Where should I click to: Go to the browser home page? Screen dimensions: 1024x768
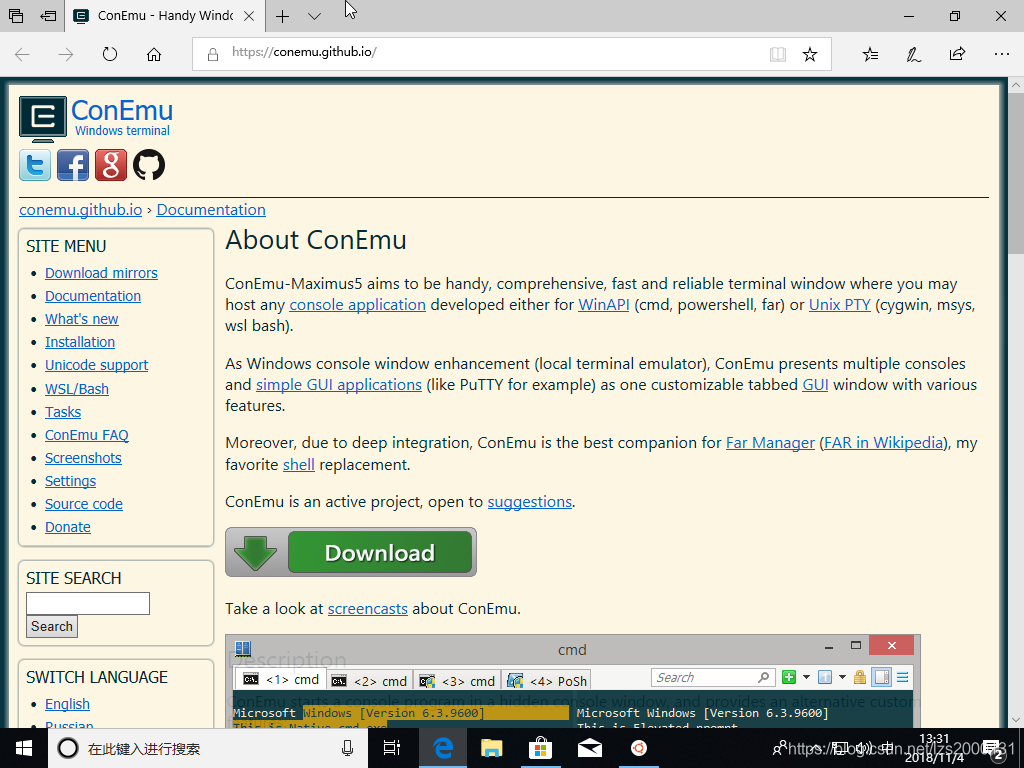point(153,54)
